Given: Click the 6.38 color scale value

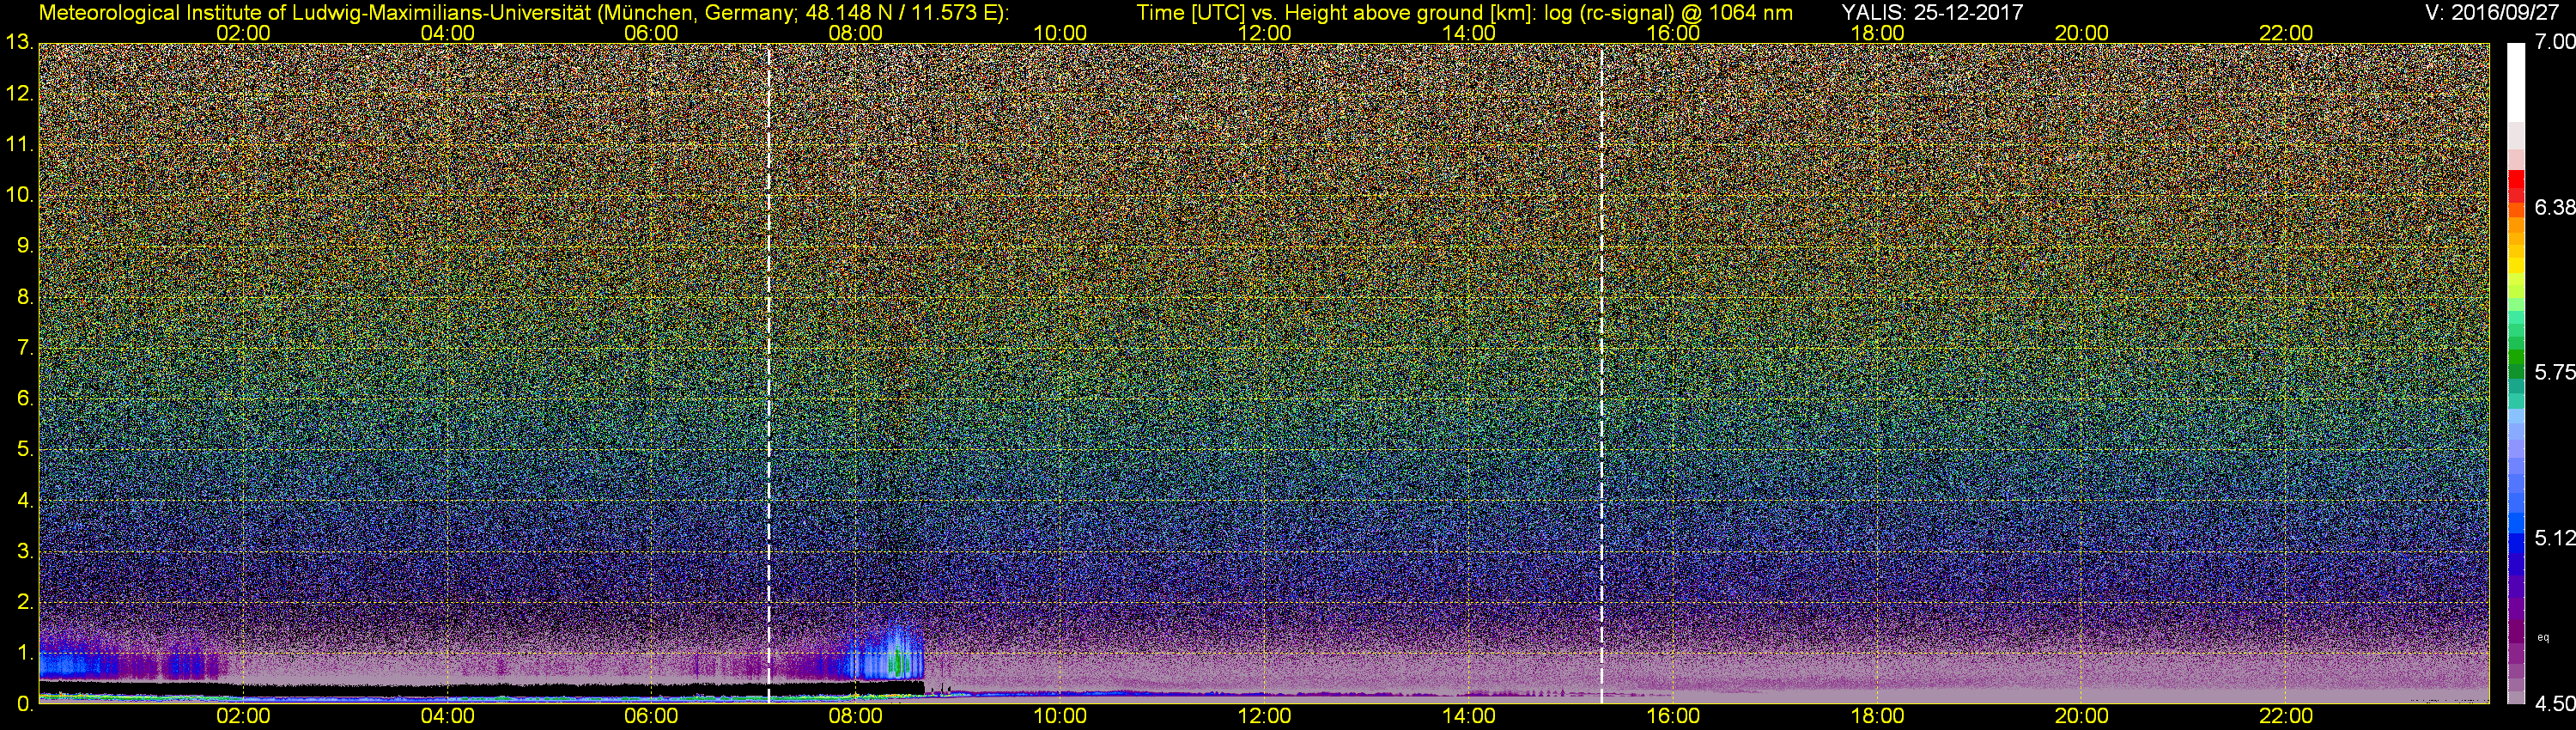Looking at the screenshot, I should pyautogui.click(x=2554, y=207).
